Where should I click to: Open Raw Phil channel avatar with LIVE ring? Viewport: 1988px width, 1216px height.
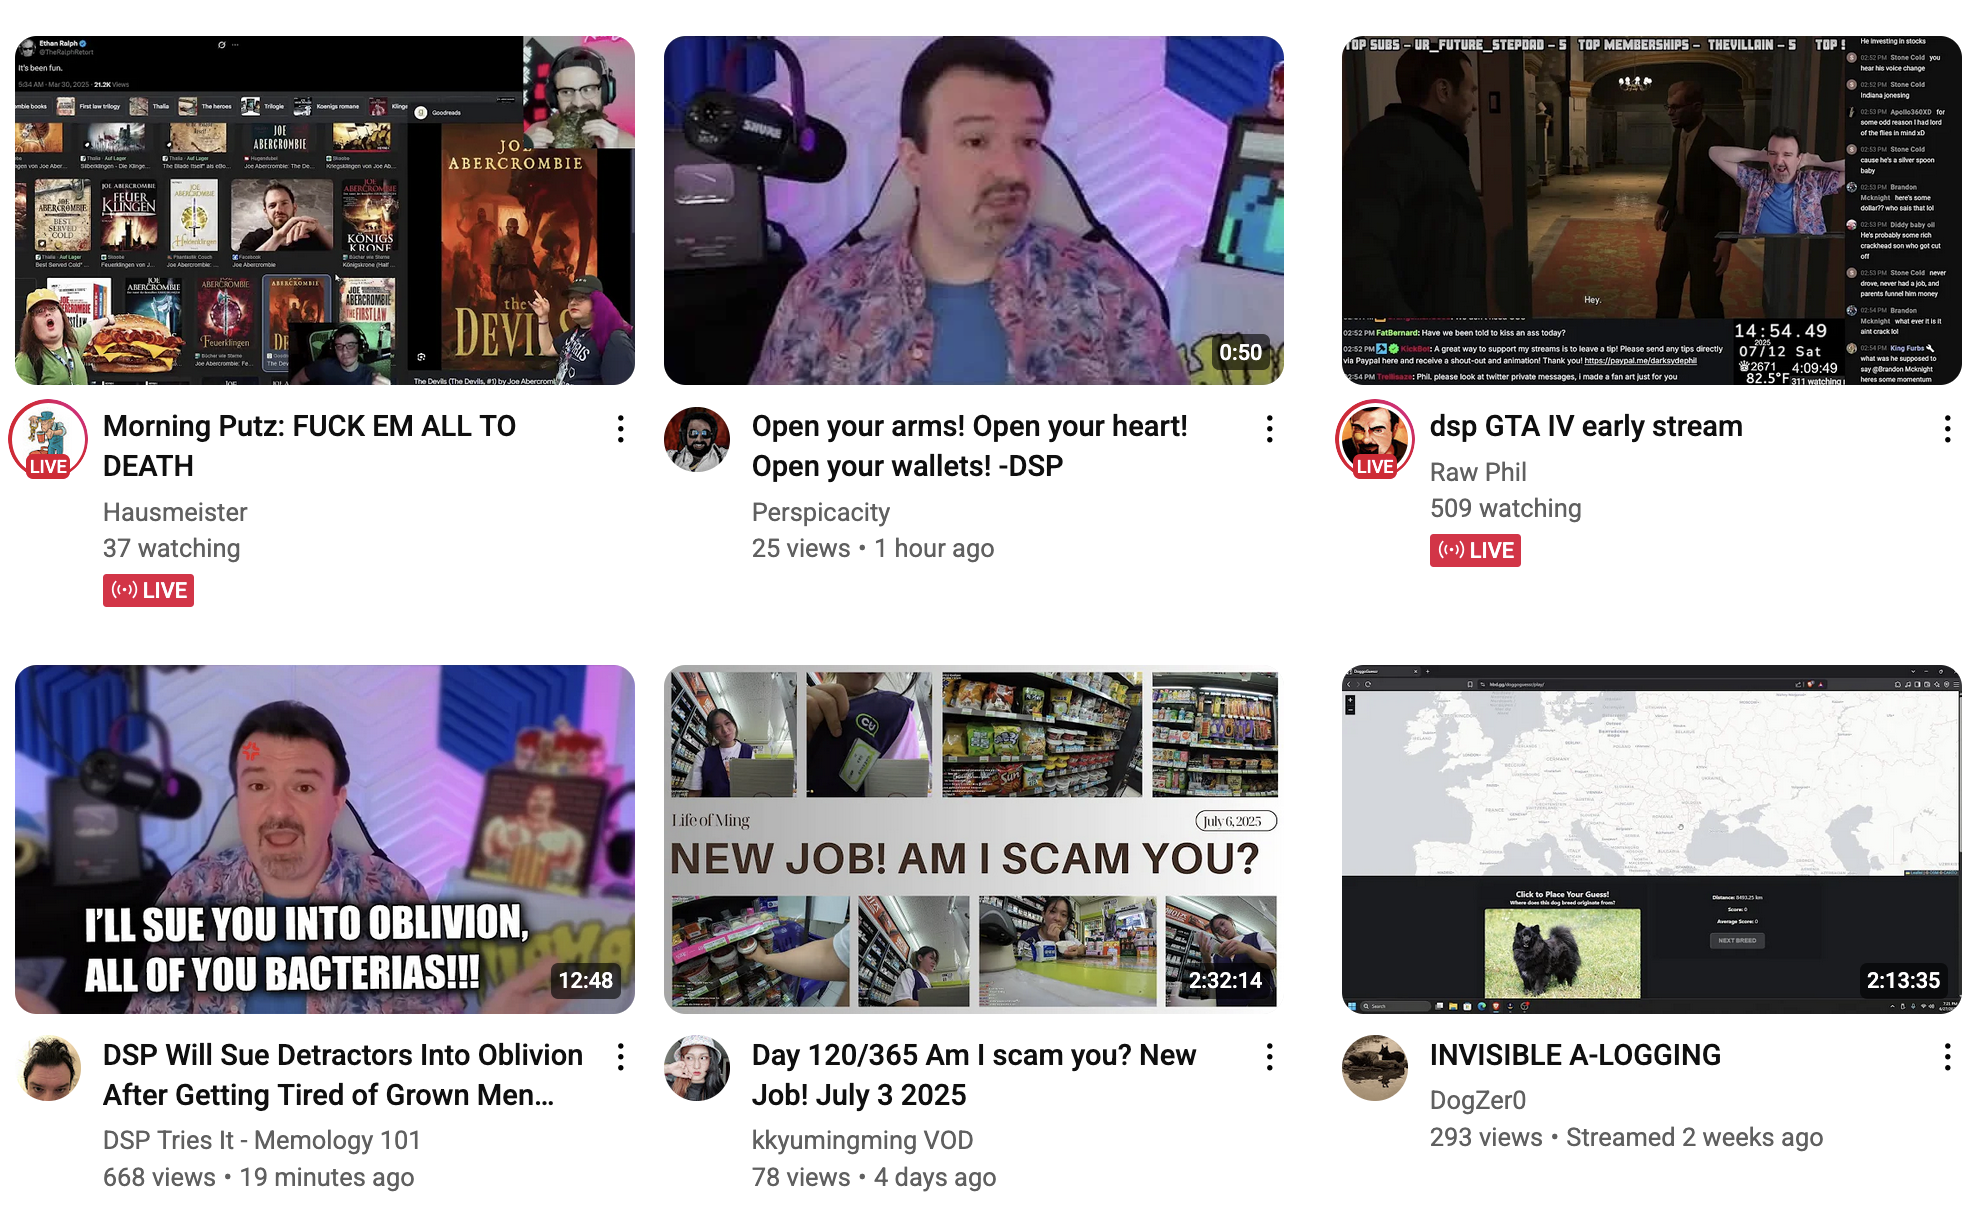click(1375, 439)
